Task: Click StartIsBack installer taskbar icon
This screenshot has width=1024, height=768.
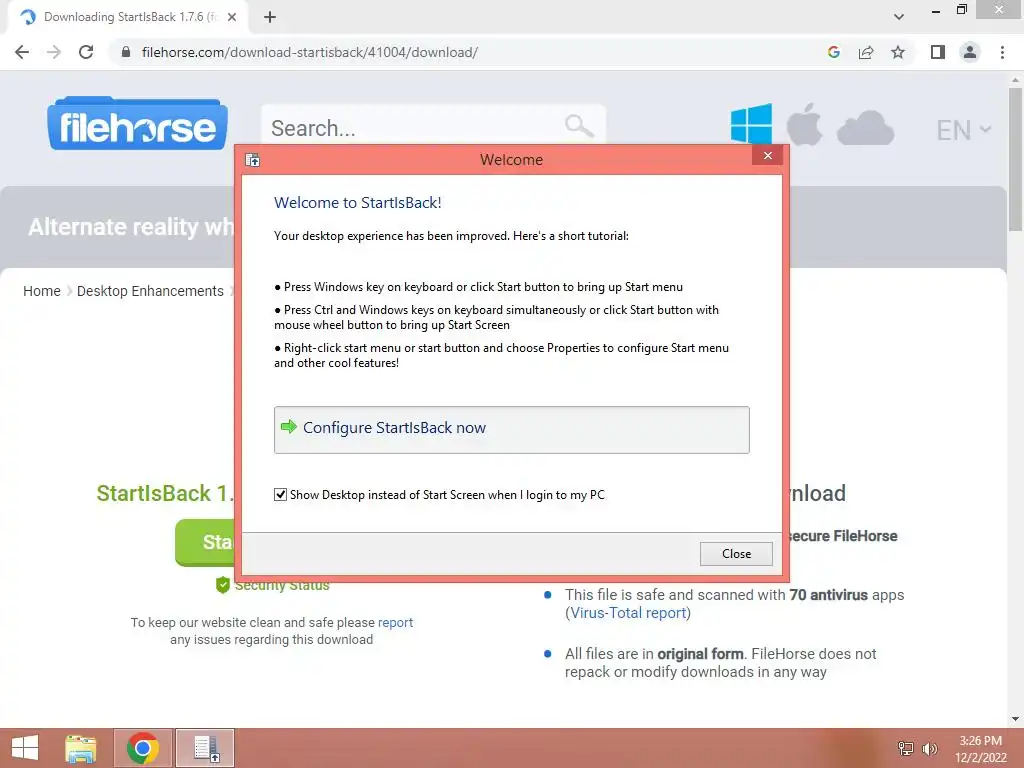Action: 205,748
